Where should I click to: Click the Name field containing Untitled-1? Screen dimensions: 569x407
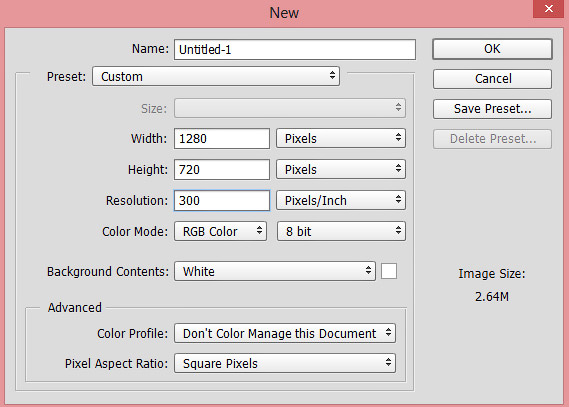pyautogui.click(x=295, y=49)
